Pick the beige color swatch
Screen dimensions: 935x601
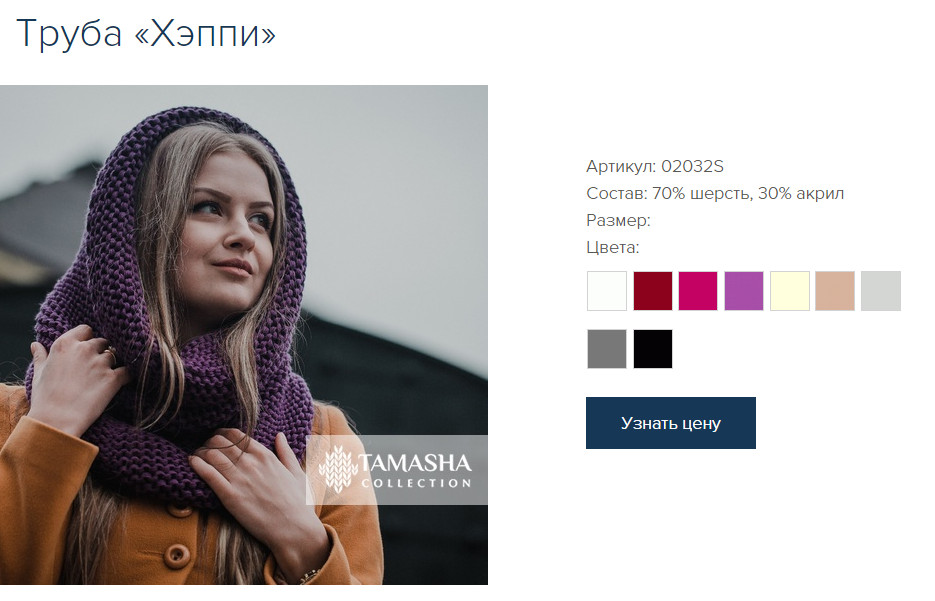(835, 291)
